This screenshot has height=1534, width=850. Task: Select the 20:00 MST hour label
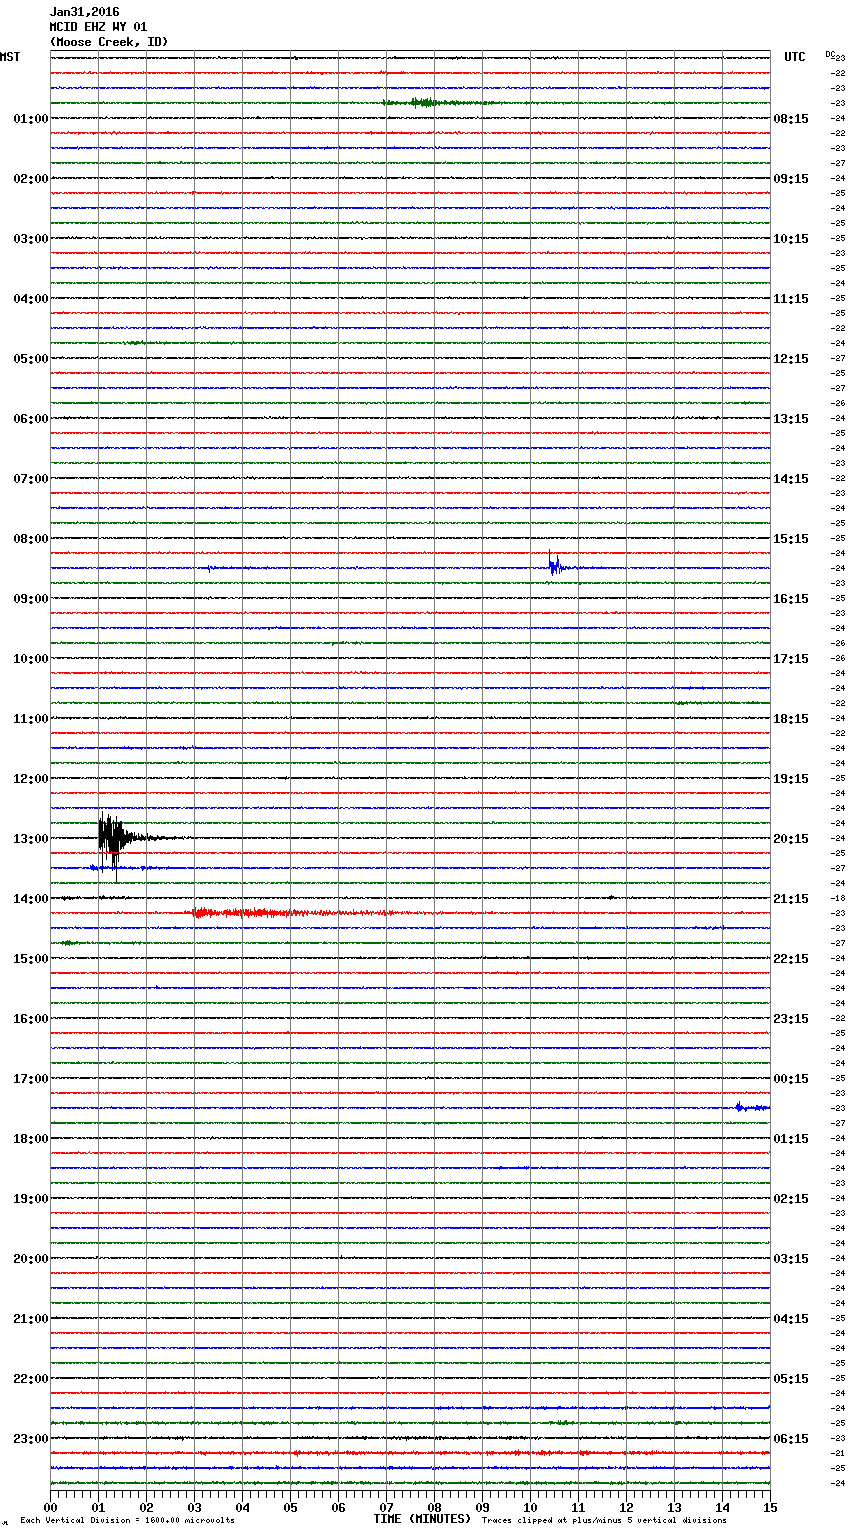(30, 1259)
